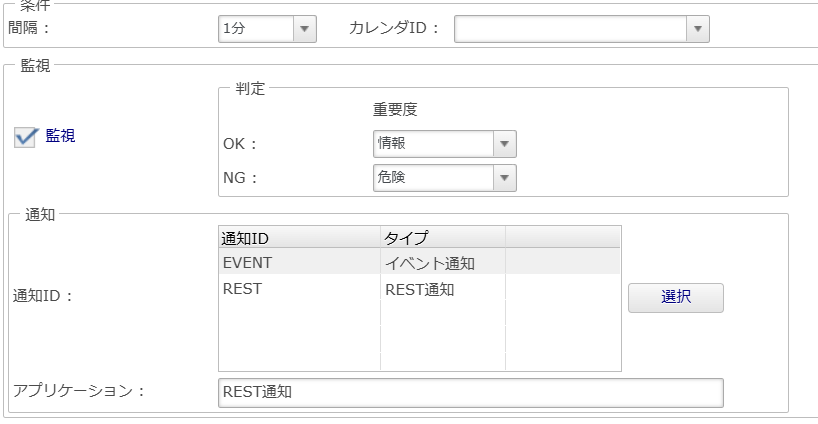
Task: Click the empty third column header
Action: click(562, 237)
